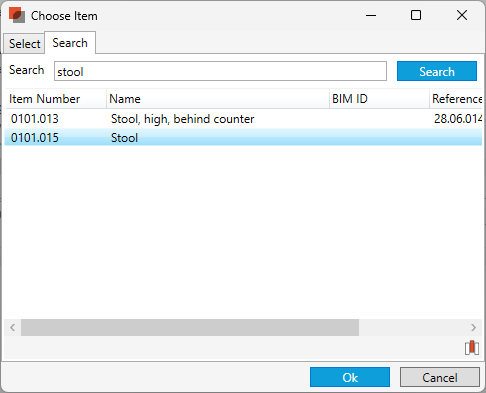Confirm selection with the Ok button

(350, 377)
